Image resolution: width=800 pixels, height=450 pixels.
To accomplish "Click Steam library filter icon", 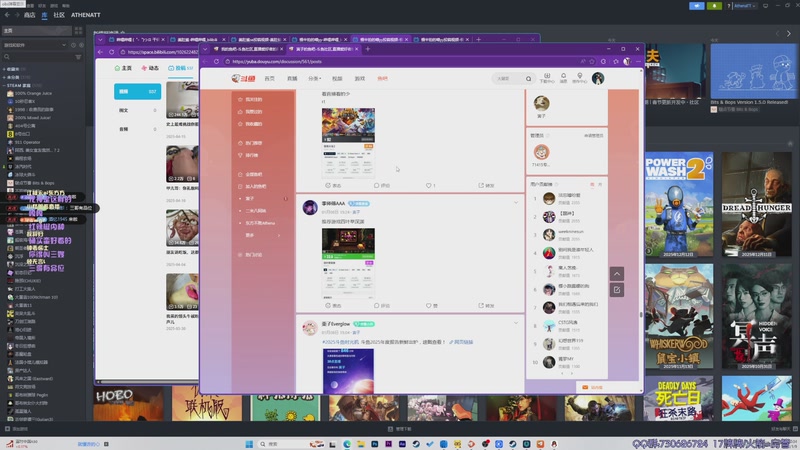I will coord(78,57).
